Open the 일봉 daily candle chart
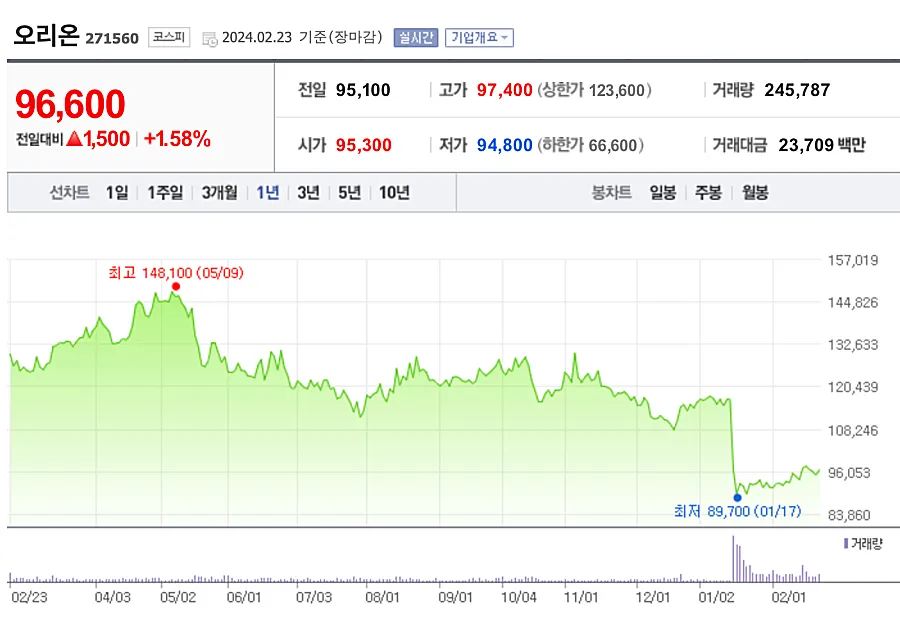Screen dimensions: 900x624 click(x=663, y=192)
